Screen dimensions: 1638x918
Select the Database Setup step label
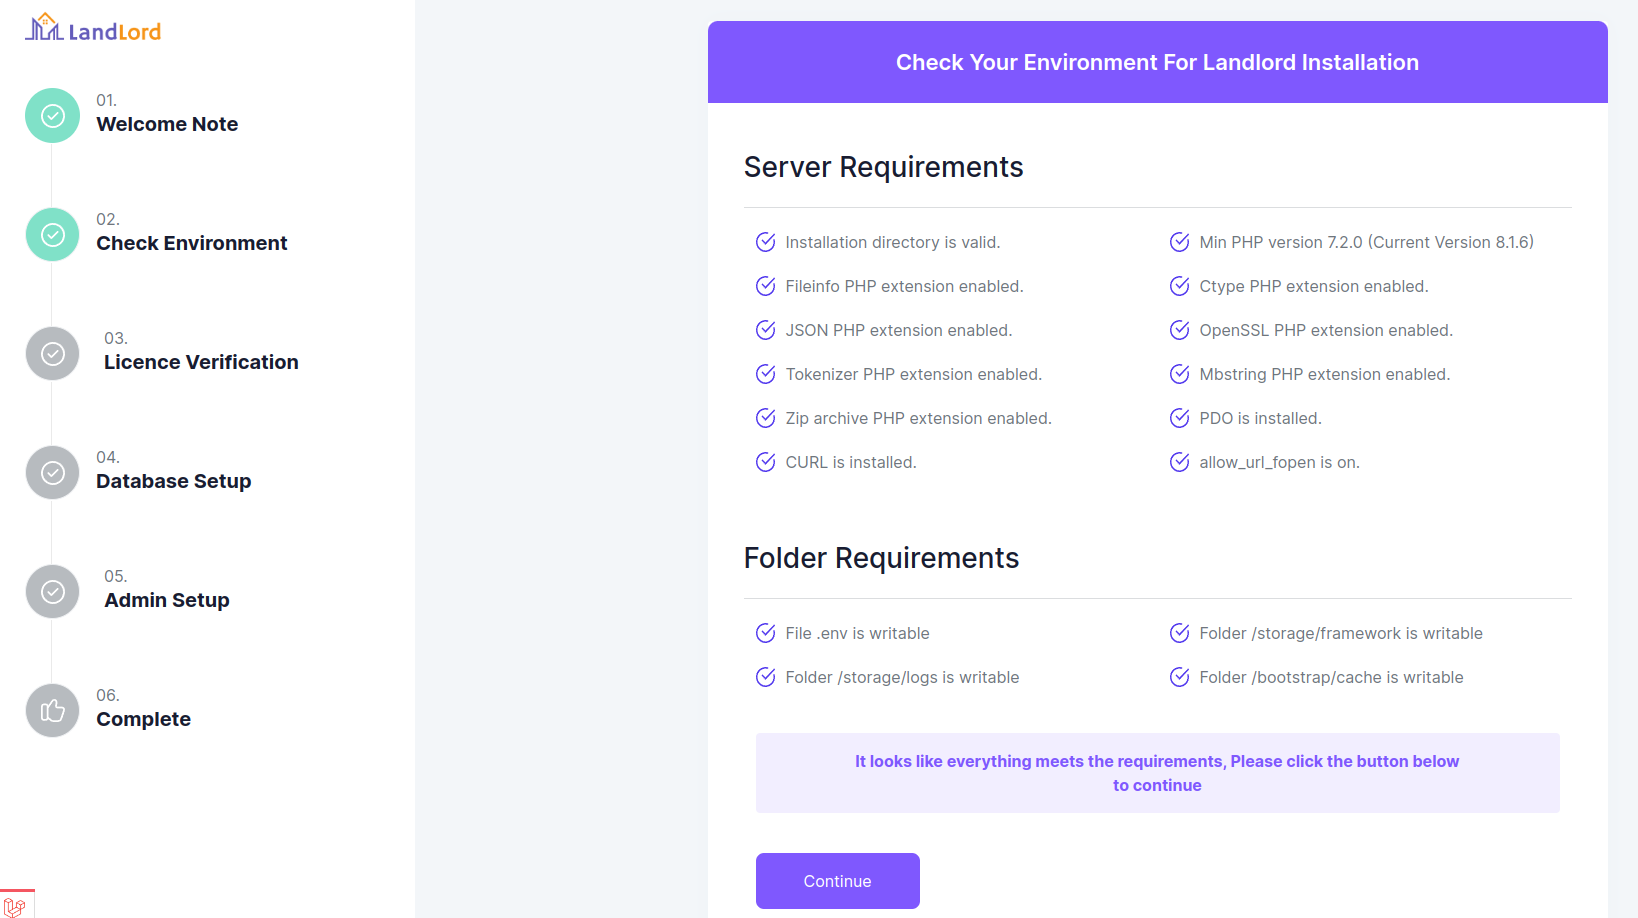173,481
